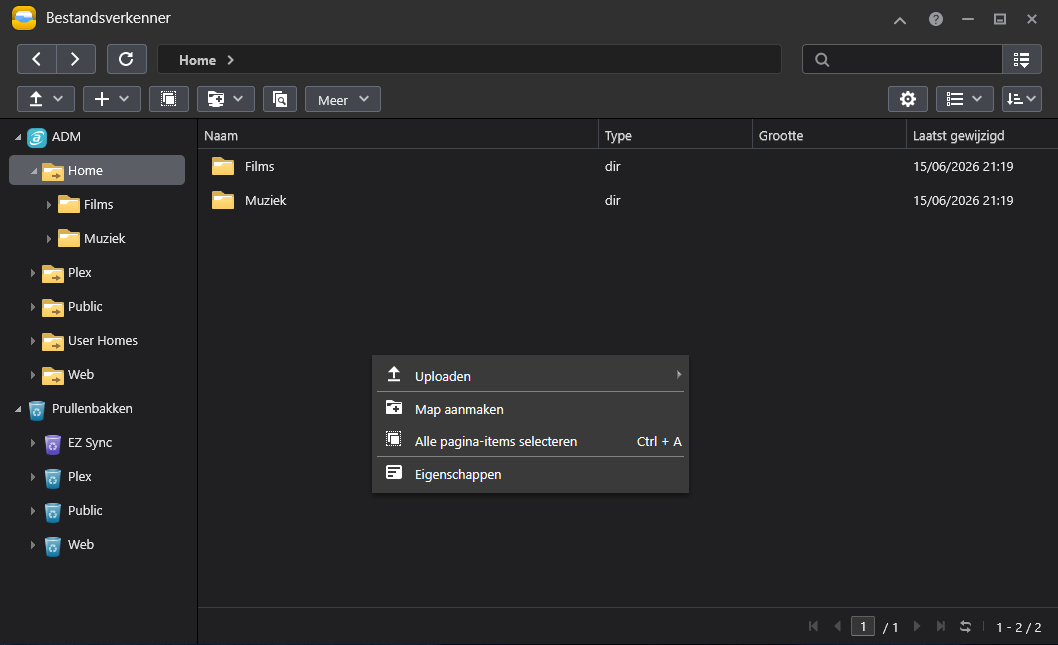Click the page refresh icon in footer
The image size is (1058, 645).
966,627
